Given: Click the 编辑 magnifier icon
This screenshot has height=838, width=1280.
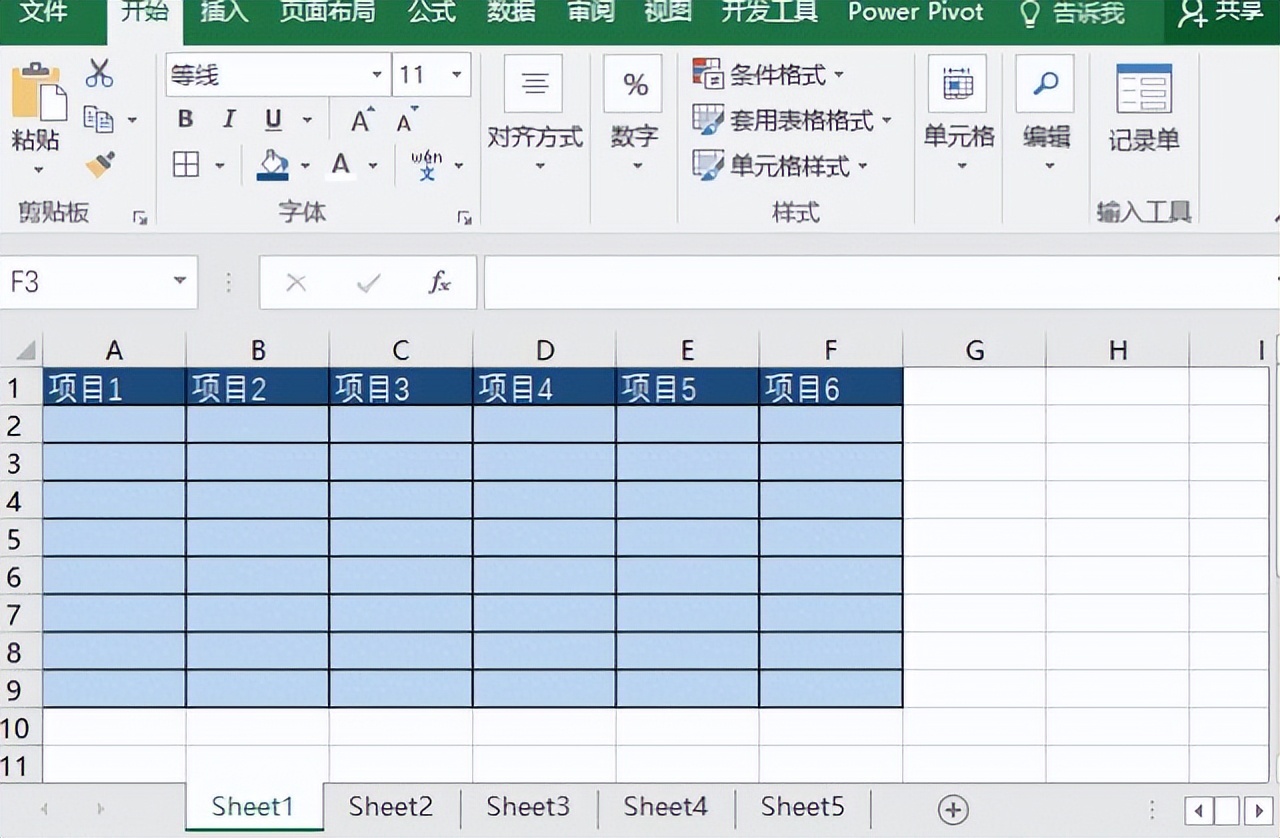Looking at the screenshot, I should tap(1046, 84).
